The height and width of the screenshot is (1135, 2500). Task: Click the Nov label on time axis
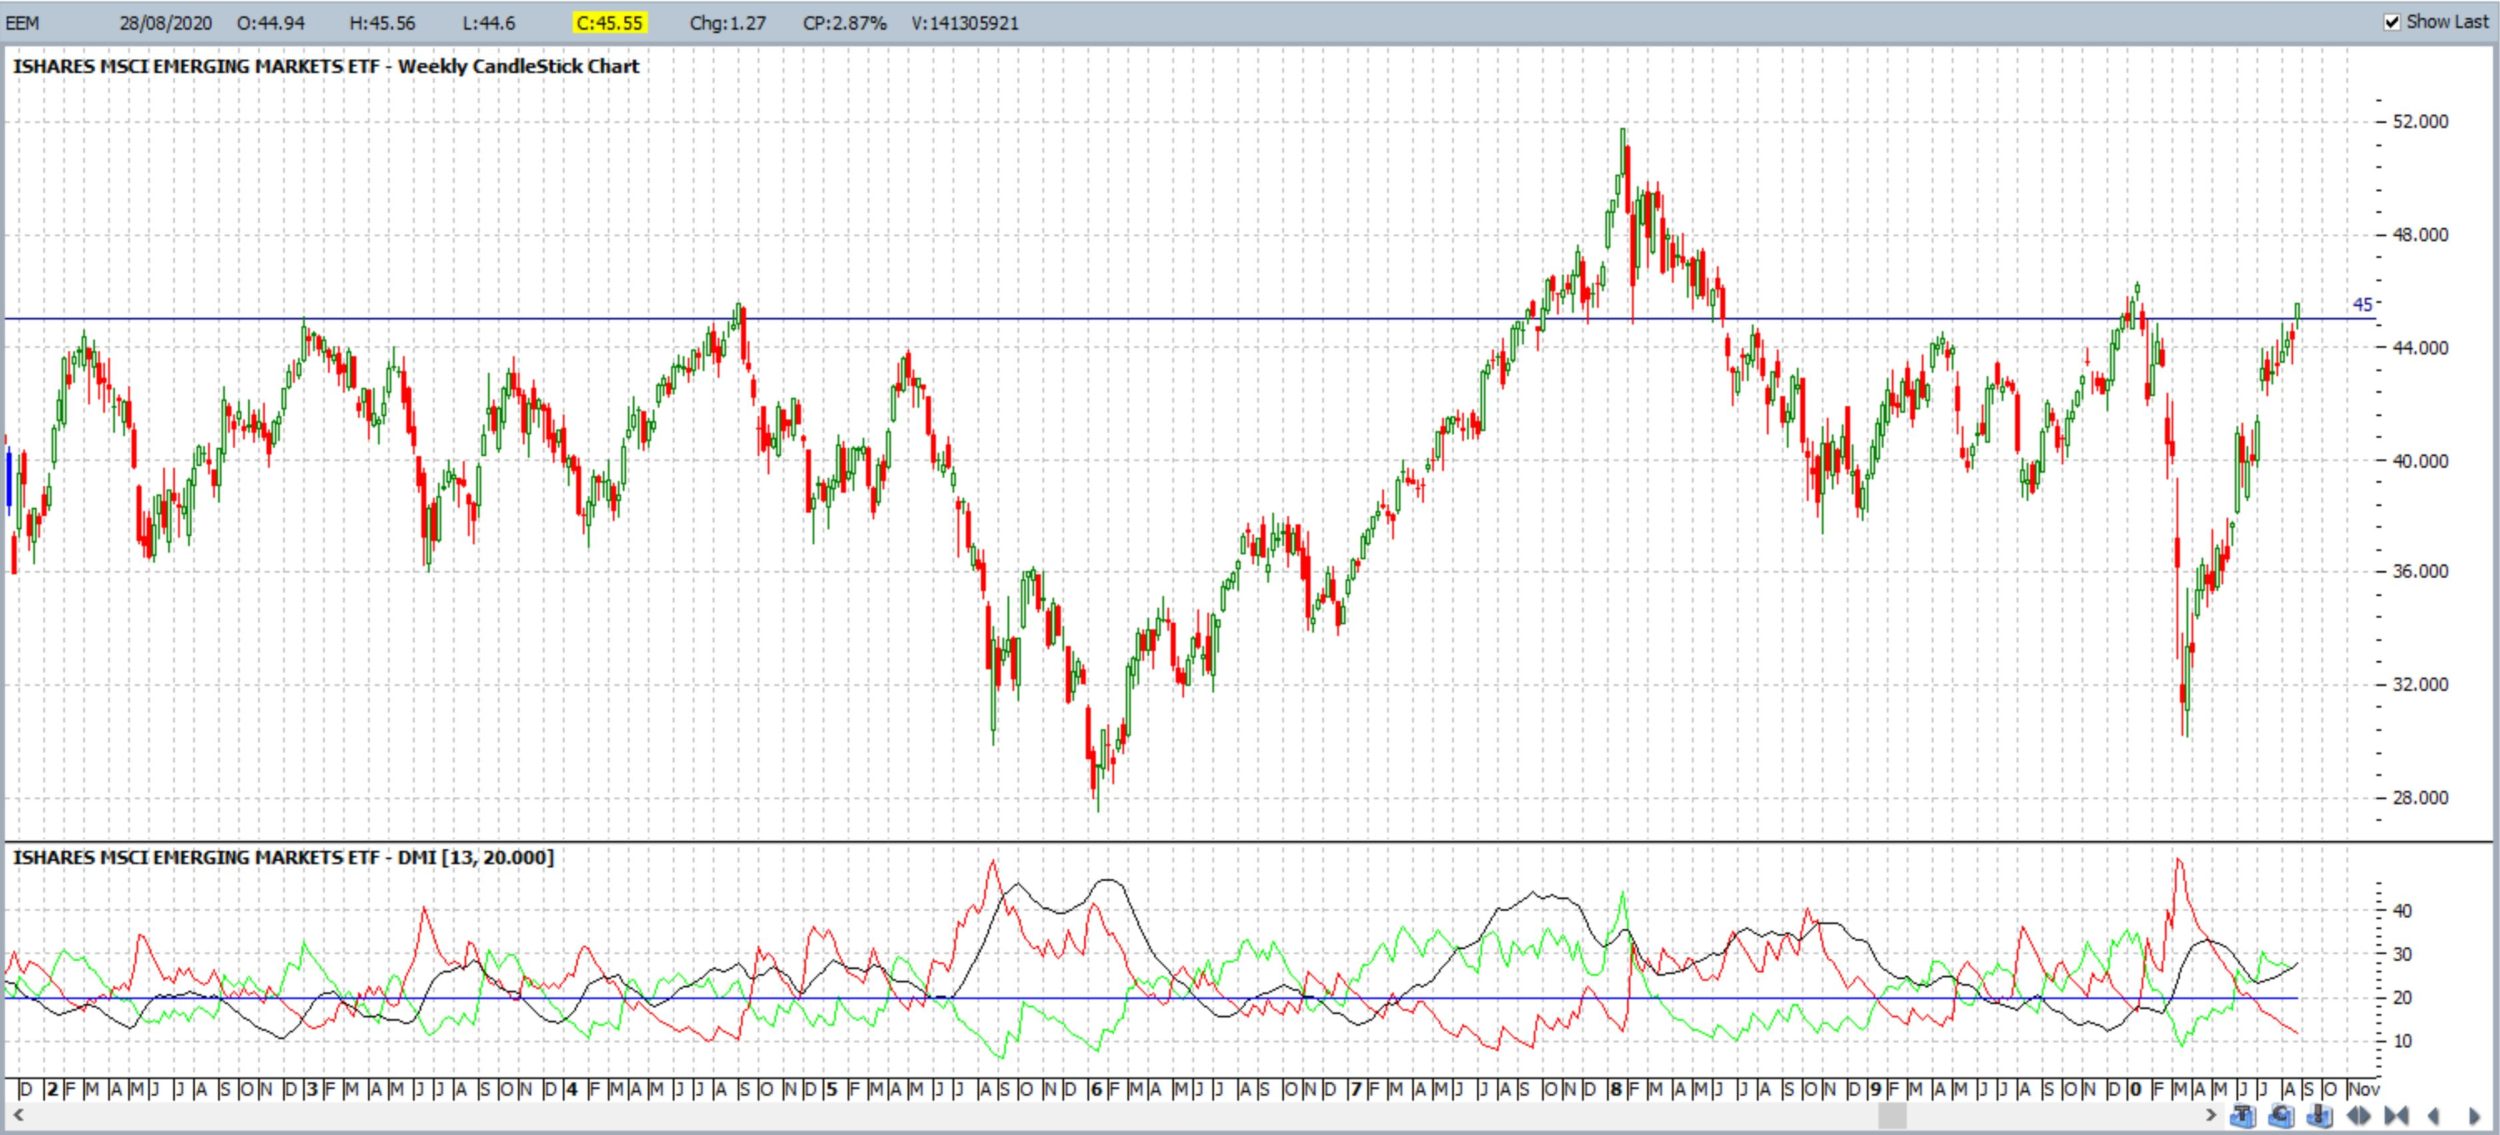point(2363,1090)
